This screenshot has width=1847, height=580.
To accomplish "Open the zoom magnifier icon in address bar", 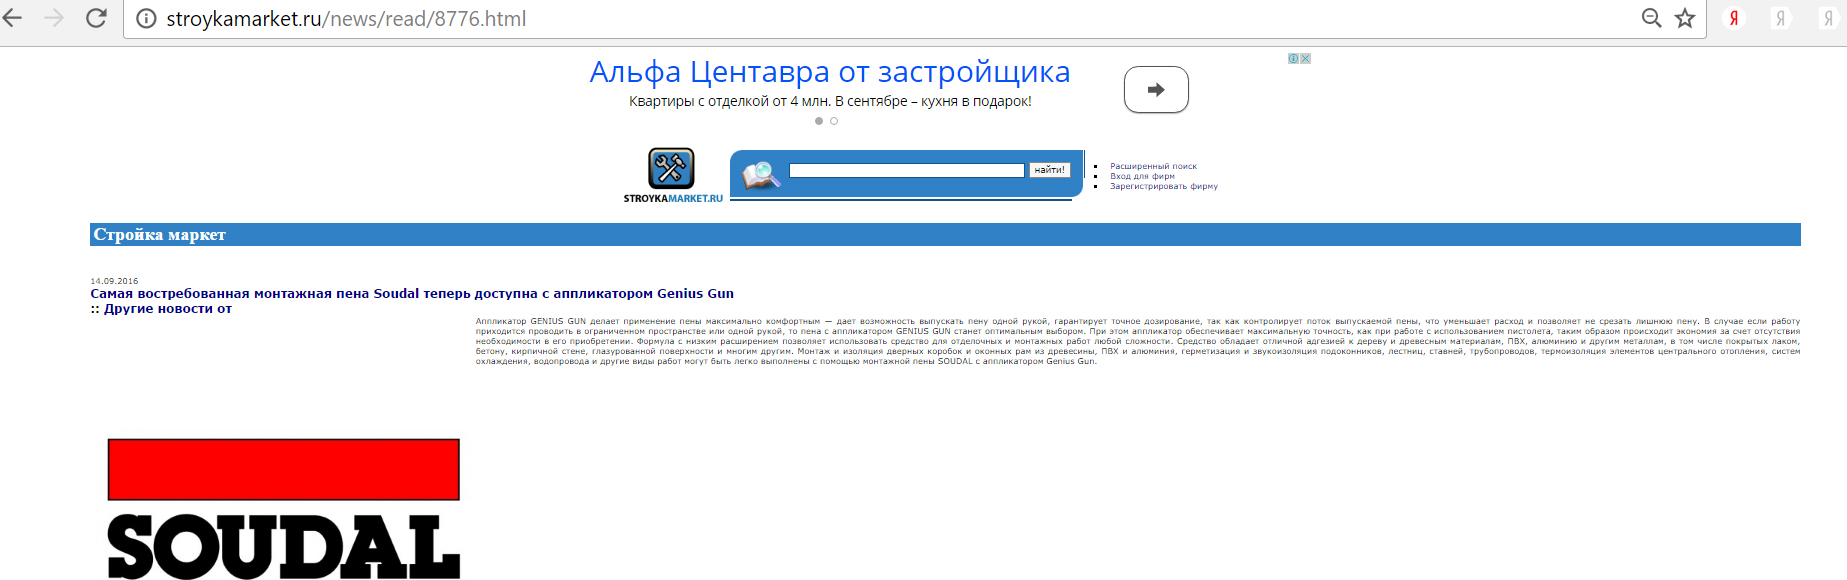I will point(1652,18).
